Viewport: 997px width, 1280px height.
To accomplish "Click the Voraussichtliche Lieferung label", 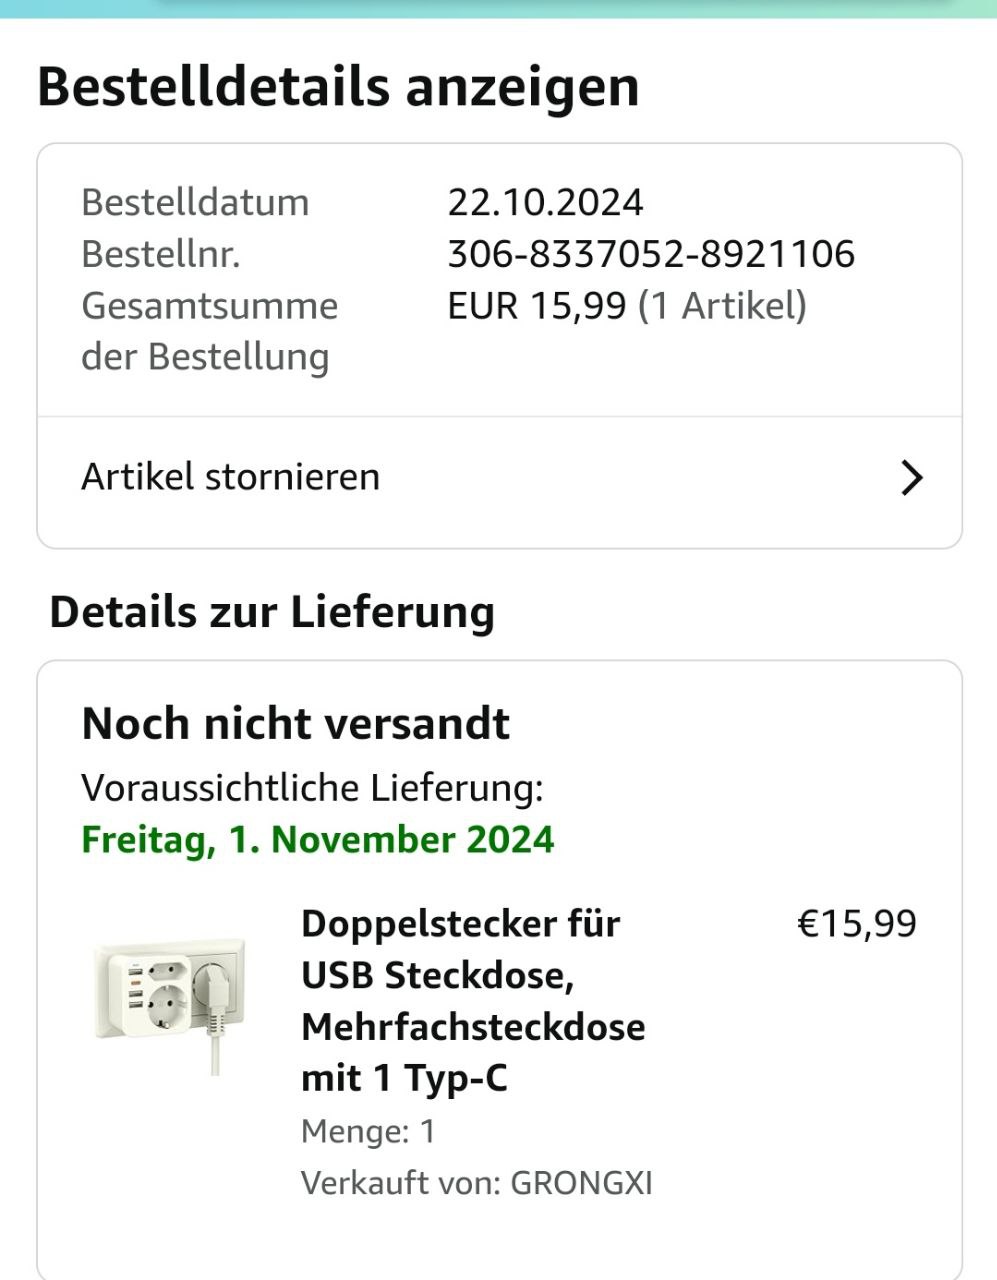I will (x=312, y=788).
